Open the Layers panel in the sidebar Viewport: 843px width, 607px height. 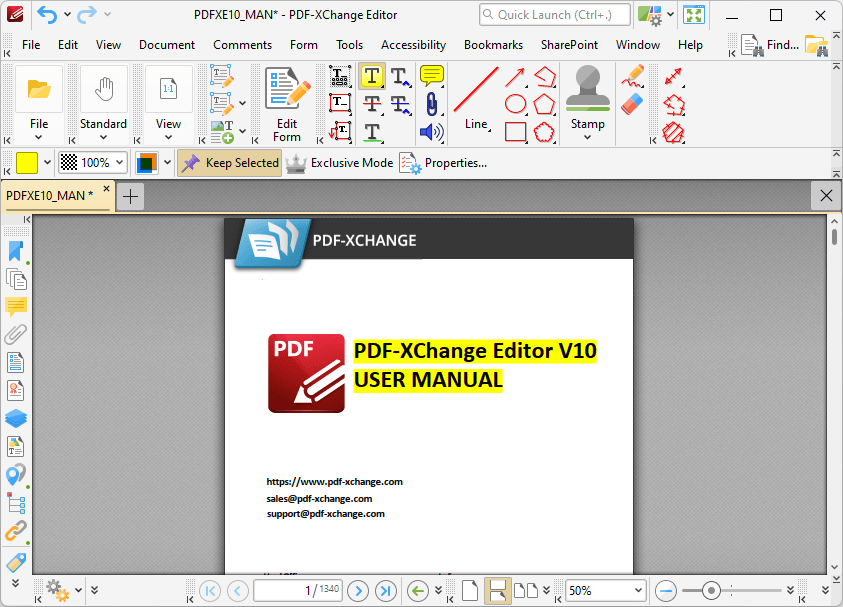point(16,418)
